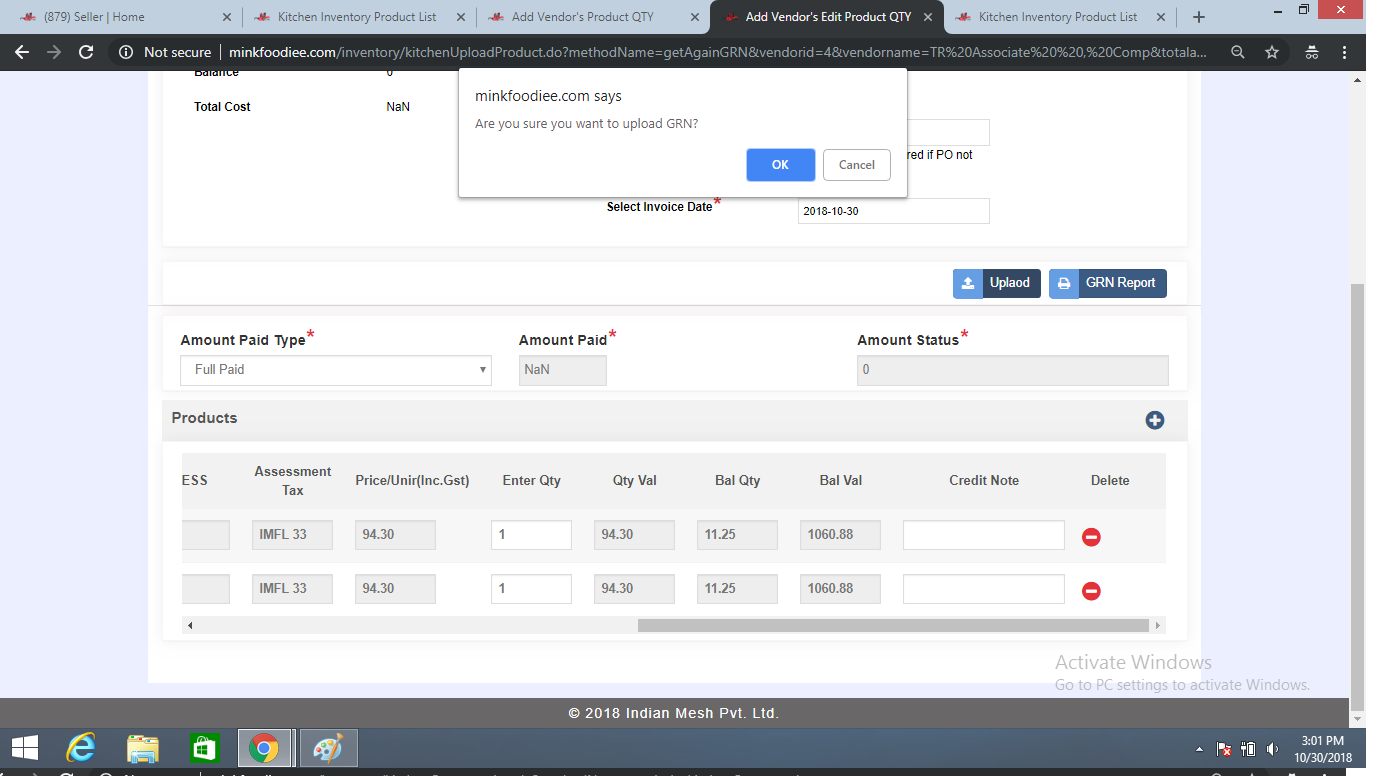Click the Uplaod button
This screenshot has height=776, width=1392.
[x=997, y=283]
